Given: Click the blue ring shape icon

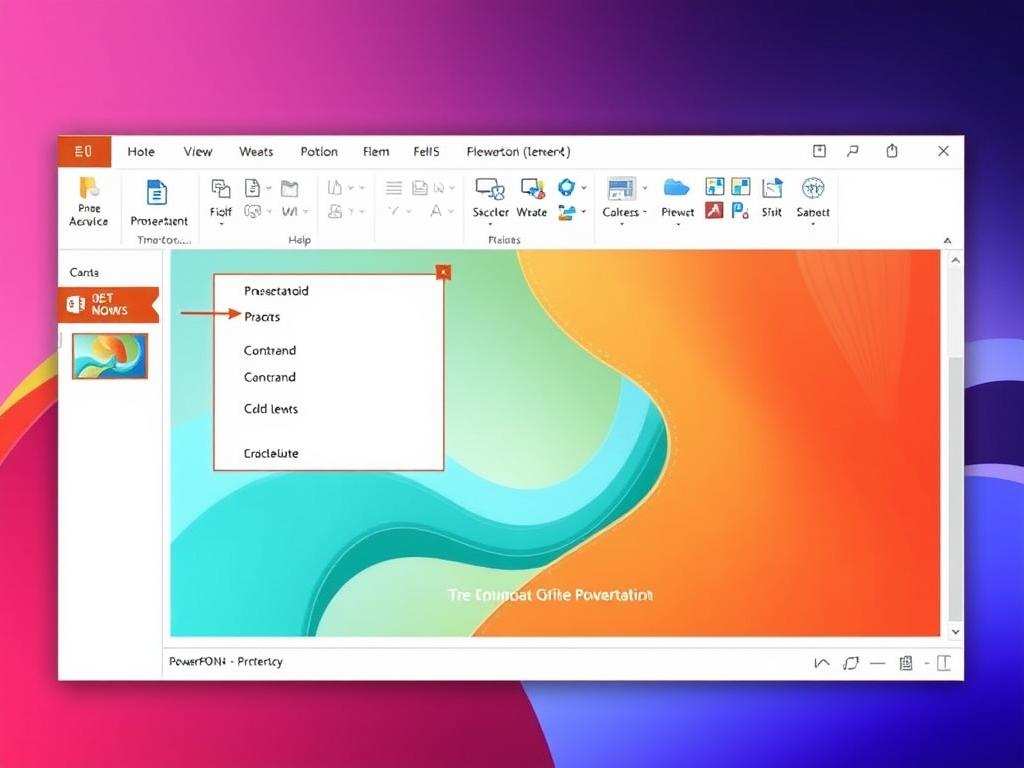Looking at the screenshot, I should tap(566, 187).
